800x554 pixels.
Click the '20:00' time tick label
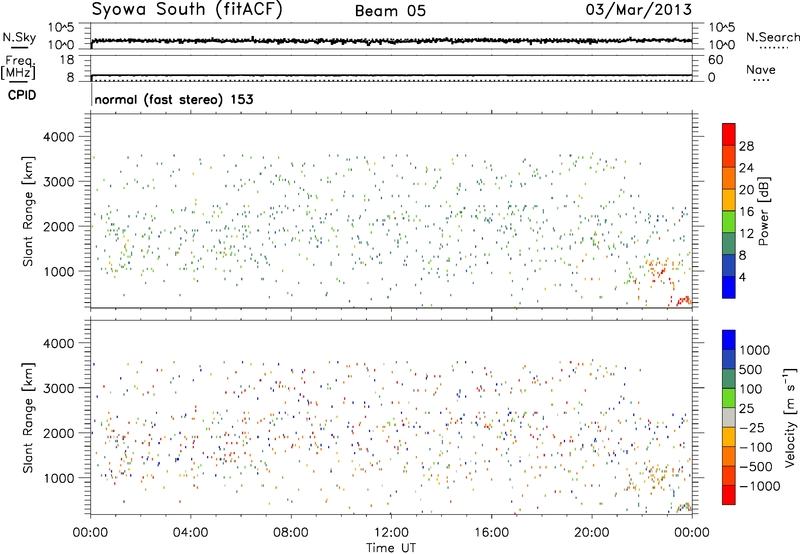592,533
